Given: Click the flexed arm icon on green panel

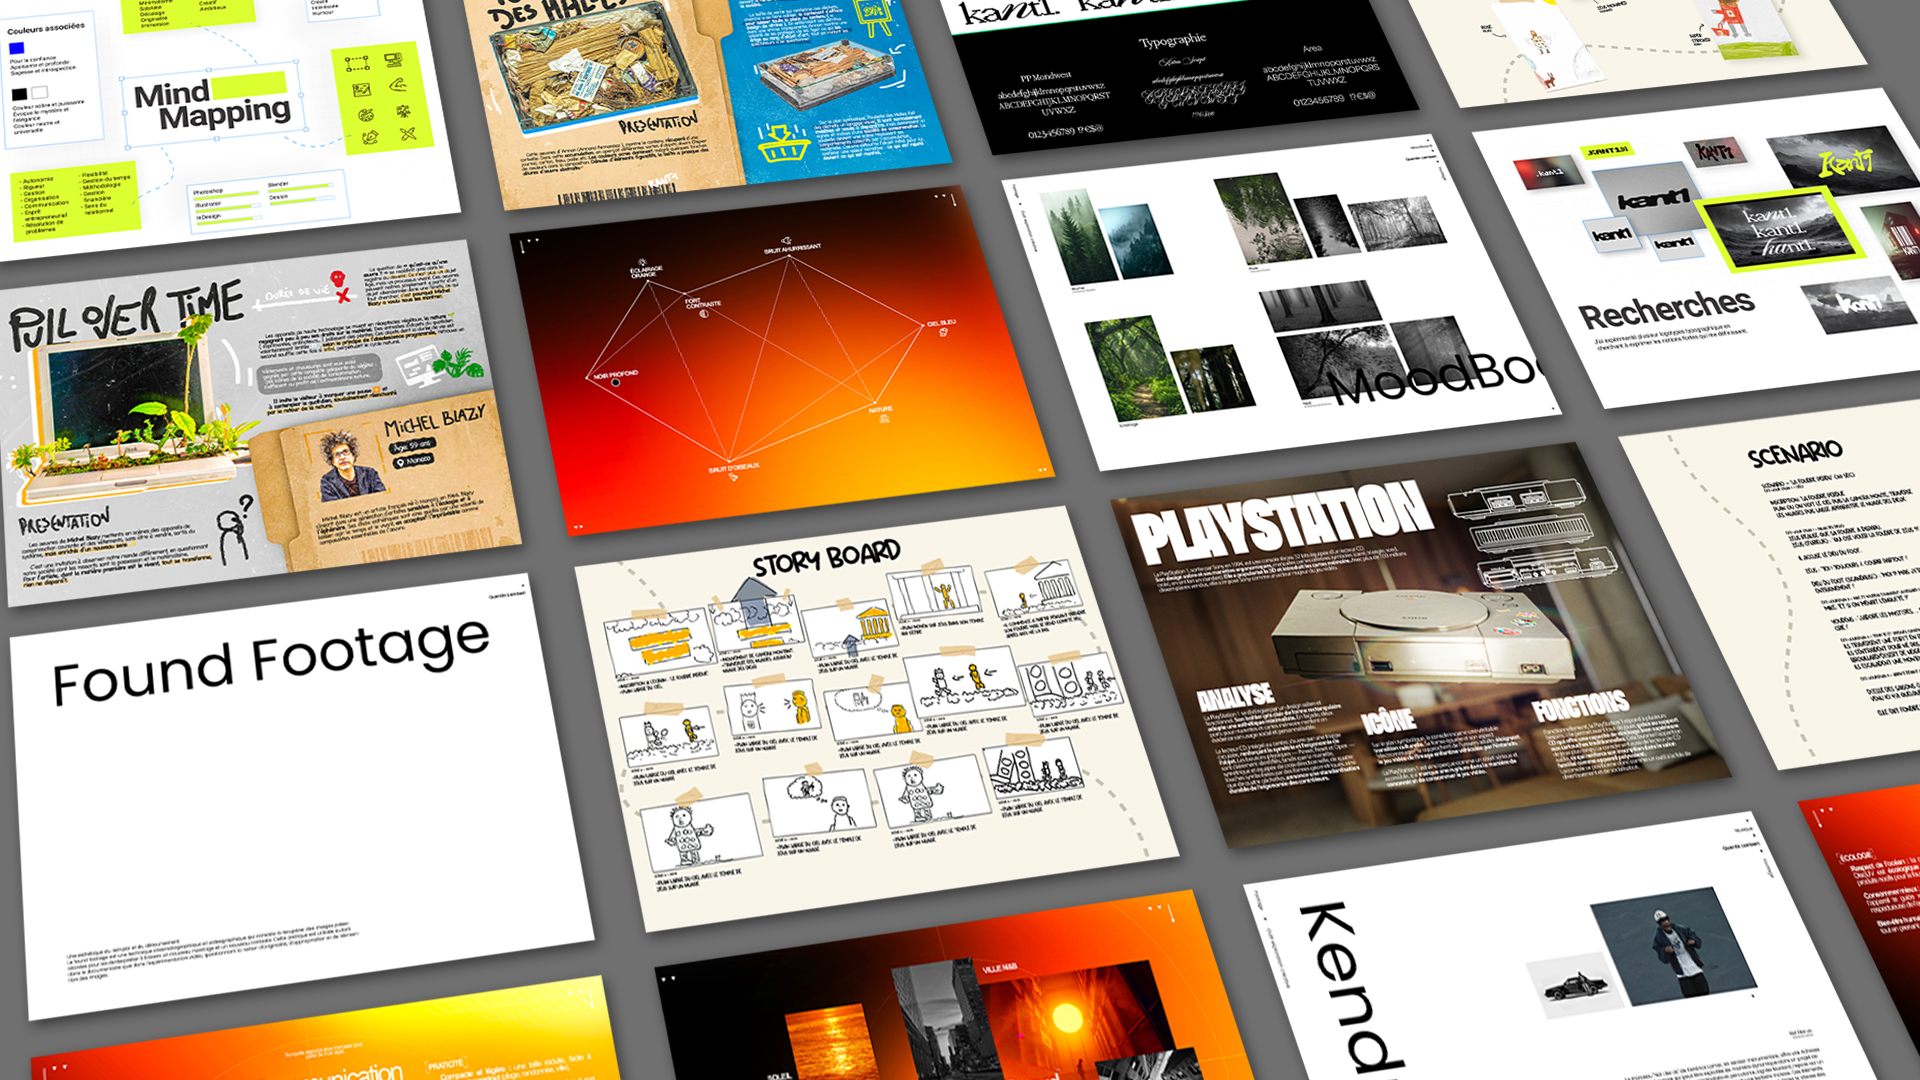Looking at the screenshot, I should [398, 85].
